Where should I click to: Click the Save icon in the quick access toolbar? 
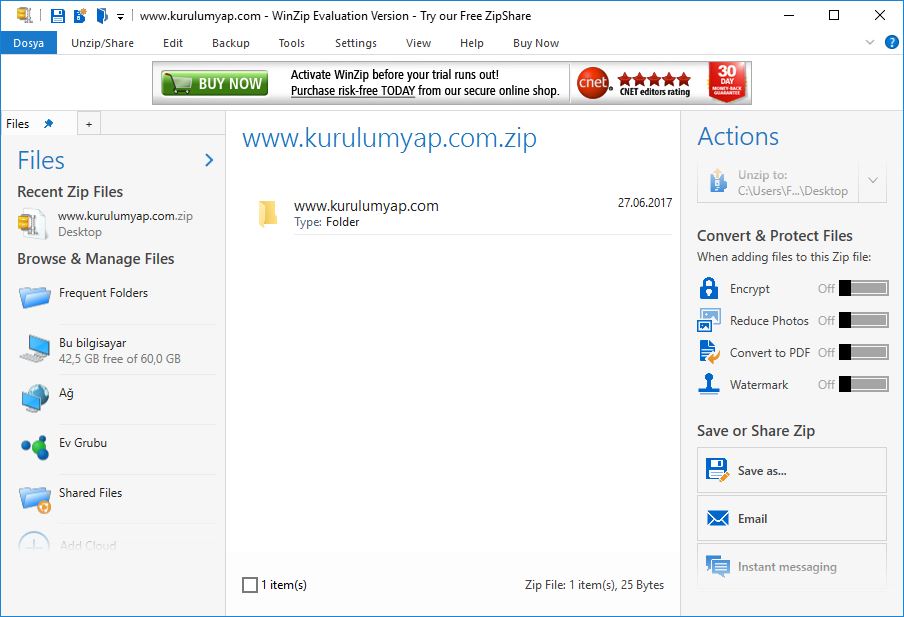point(58,16)
